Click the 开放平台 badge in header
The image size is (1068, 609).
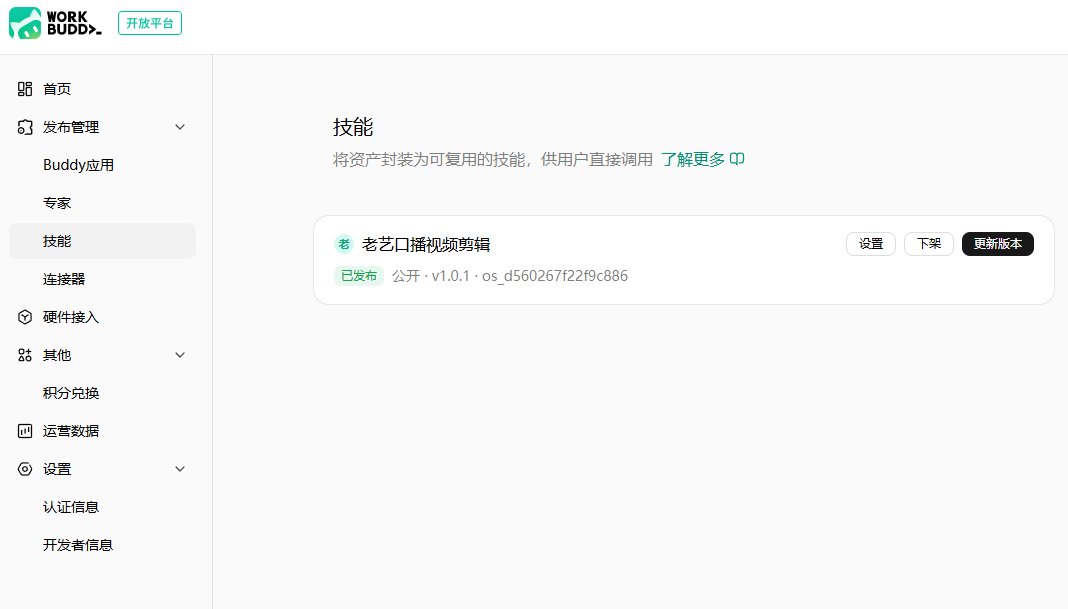pyautogui.click(x=150, y=23)
